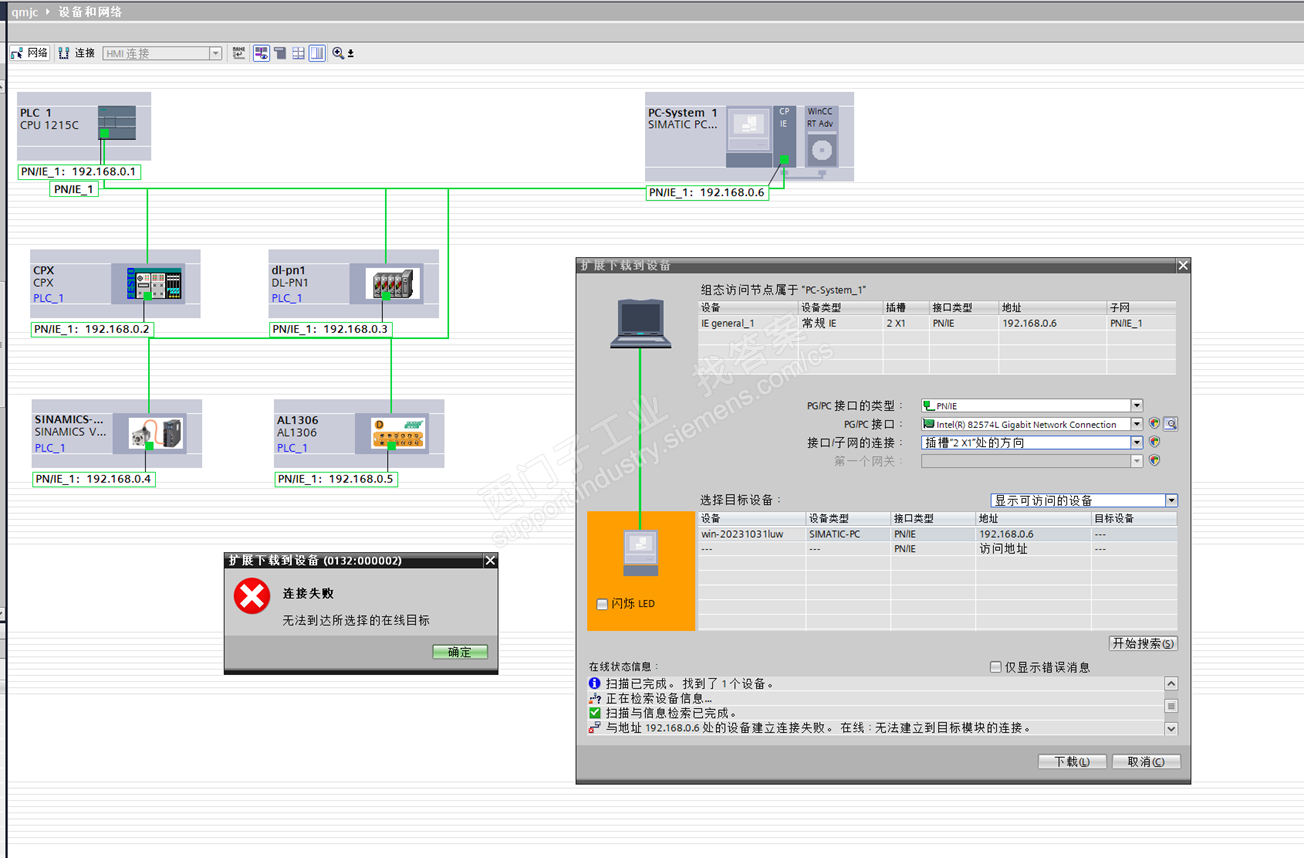Click the 网络 (Network) toolbar button

pos(30,53)
